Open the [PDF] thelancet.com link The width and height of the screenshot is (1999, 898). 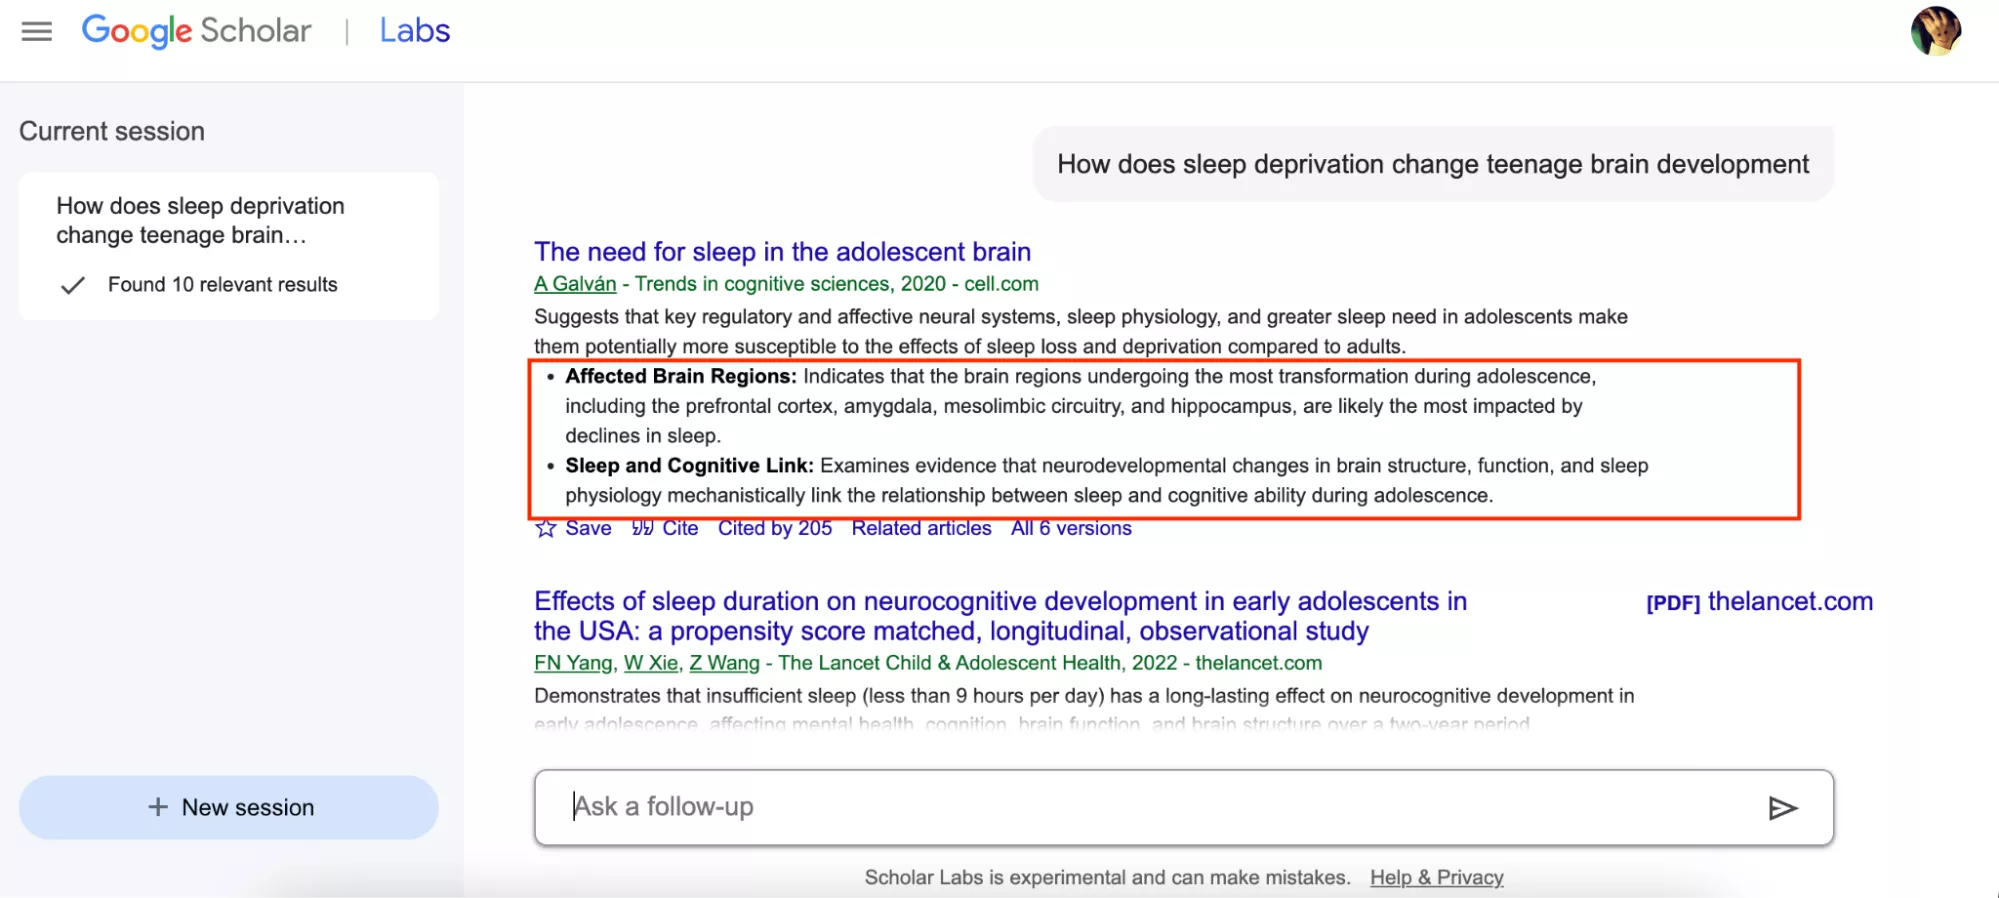coord(1759,602)
